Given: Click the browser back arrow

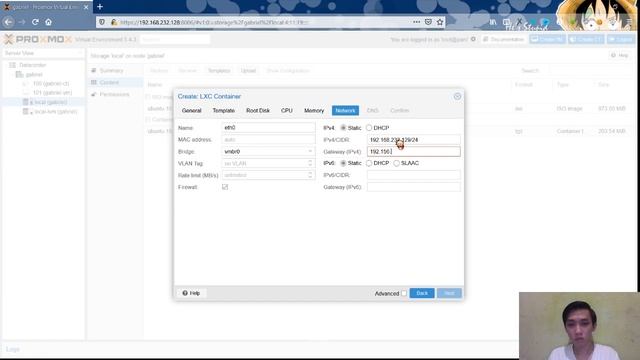Looking at the screenshot, I should click(9, 22).
